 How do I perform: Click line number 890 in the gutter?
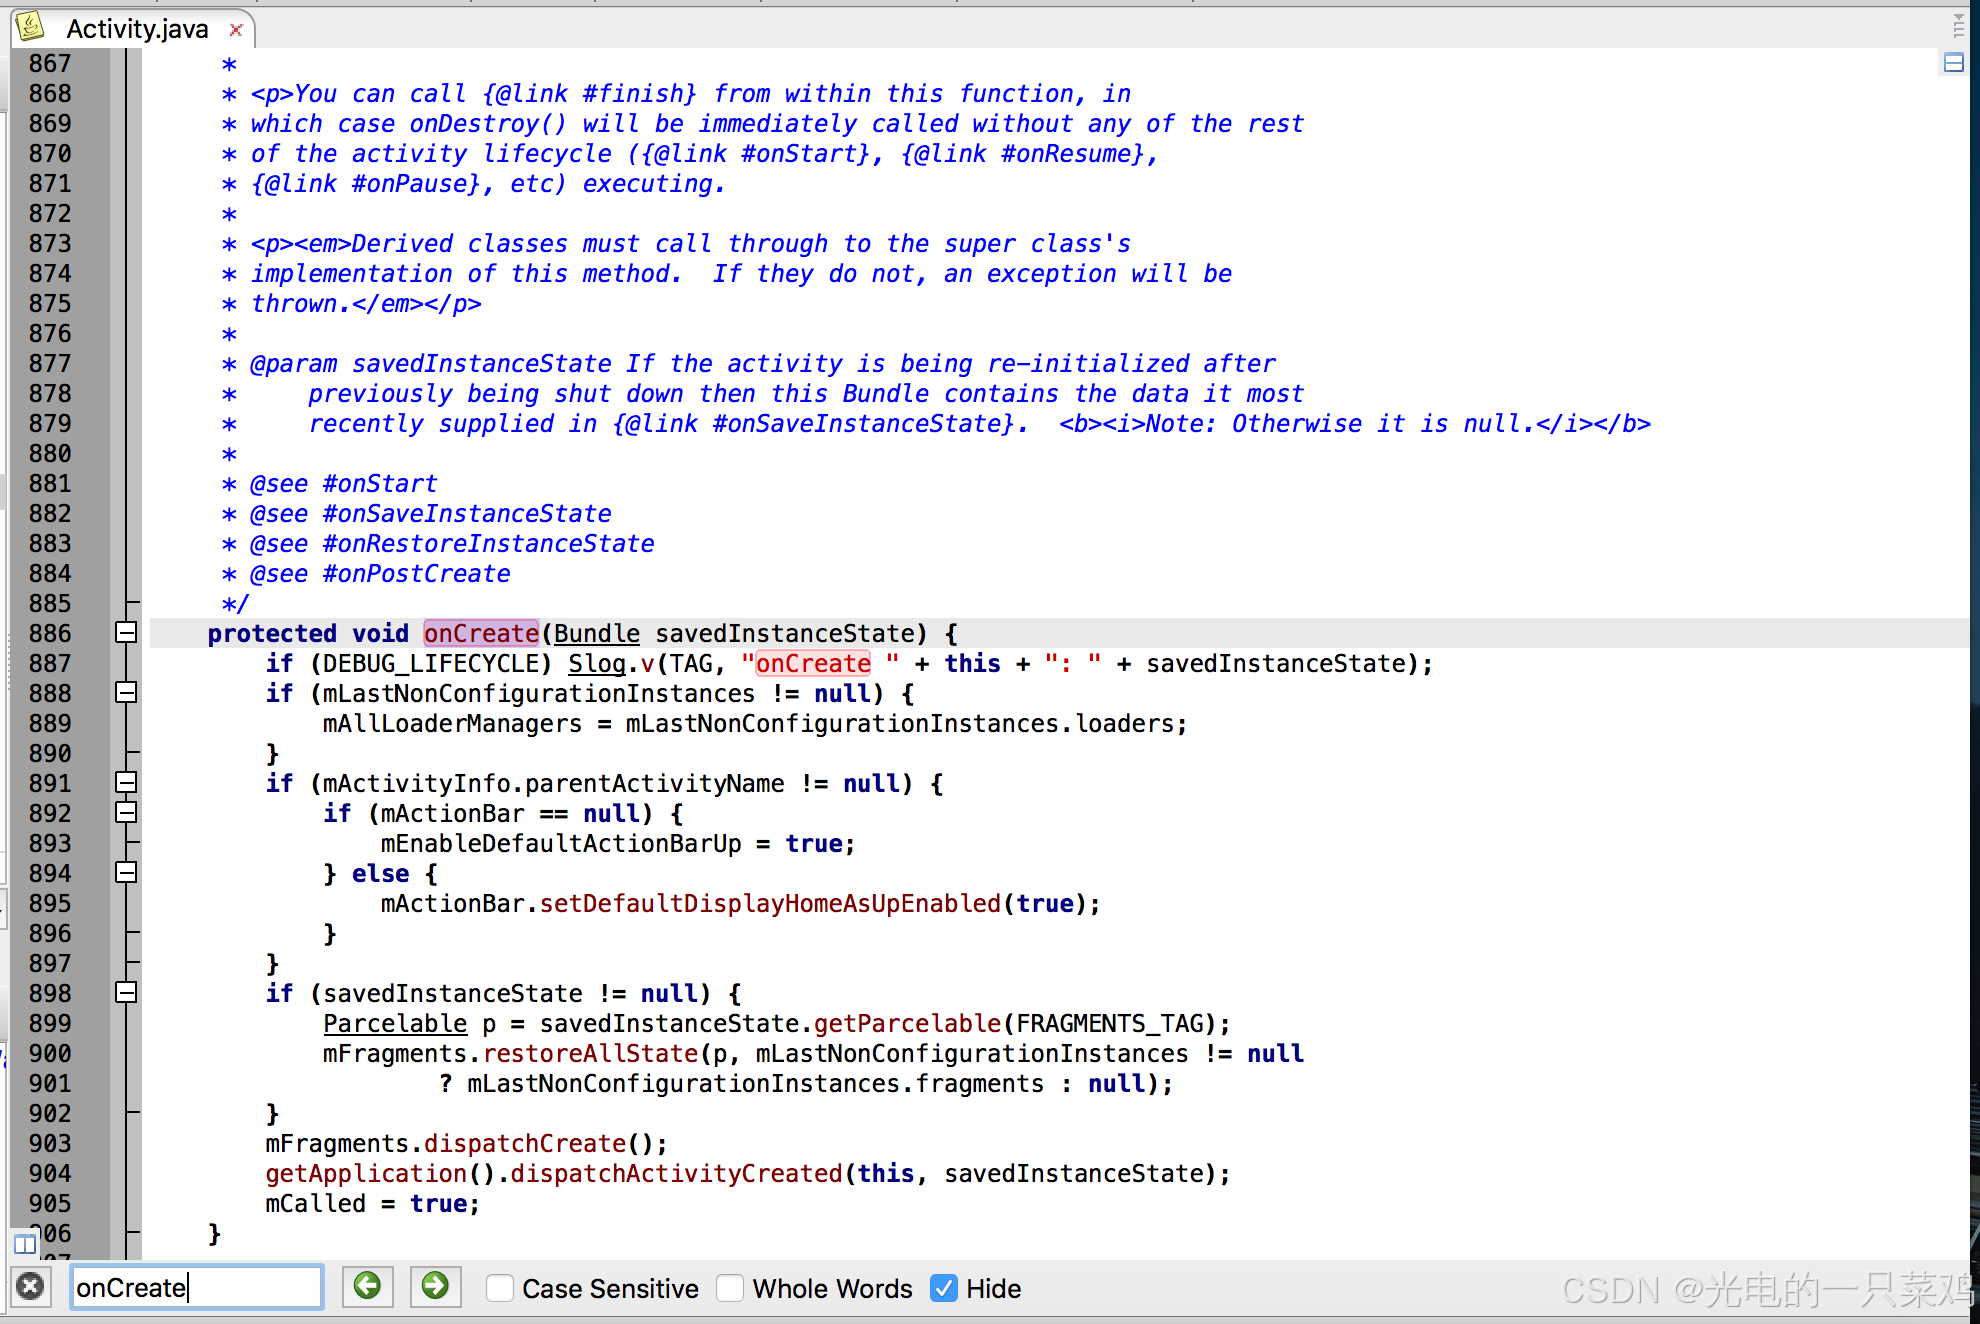(x=50, y=753)
